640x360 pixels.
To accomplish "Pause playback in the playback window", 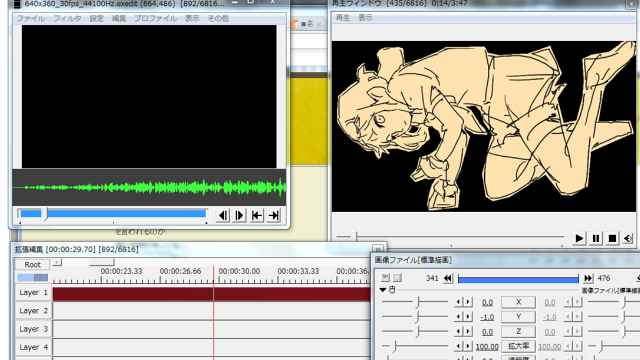I will [x=596, y=238].
